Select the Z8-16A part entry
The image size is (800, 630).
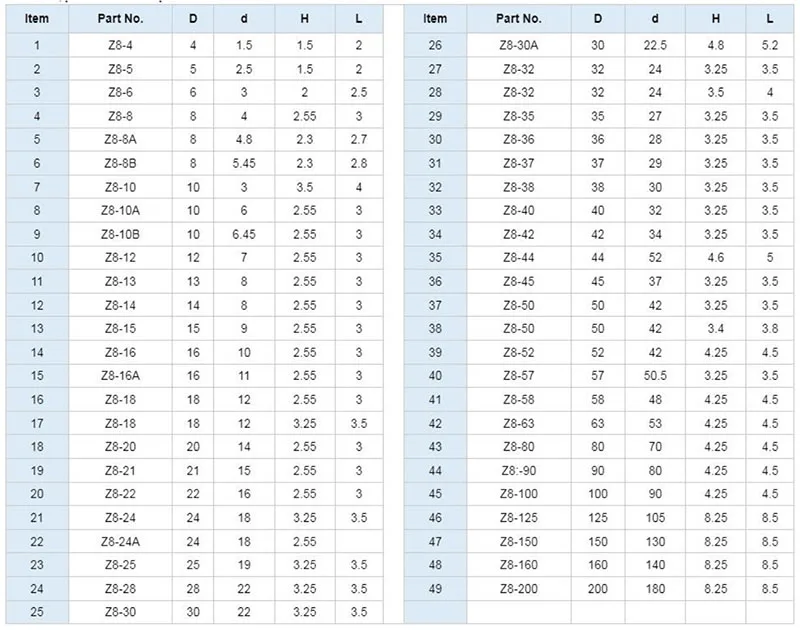click(x=119, y=376)
